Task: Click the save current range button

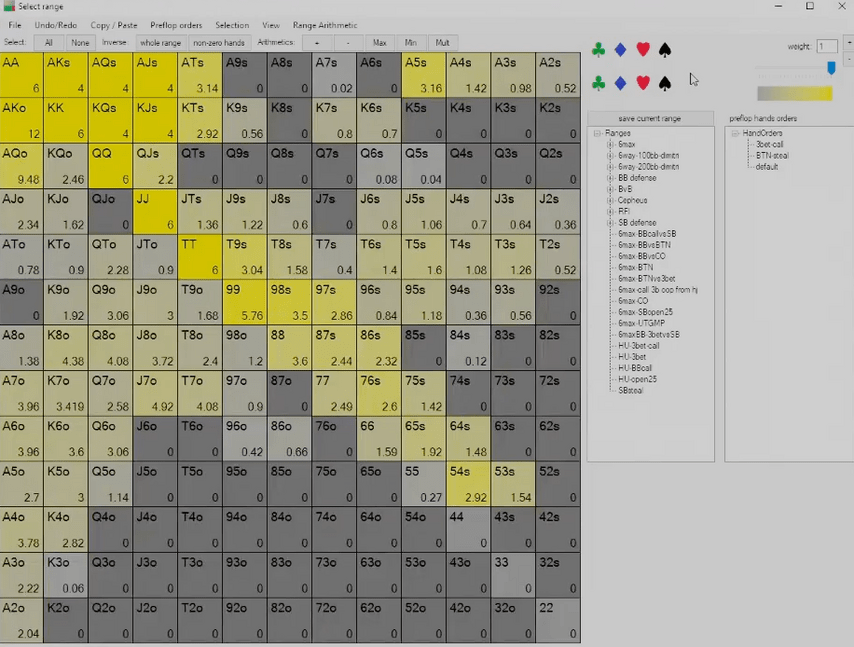Action: tap(650, 118)
